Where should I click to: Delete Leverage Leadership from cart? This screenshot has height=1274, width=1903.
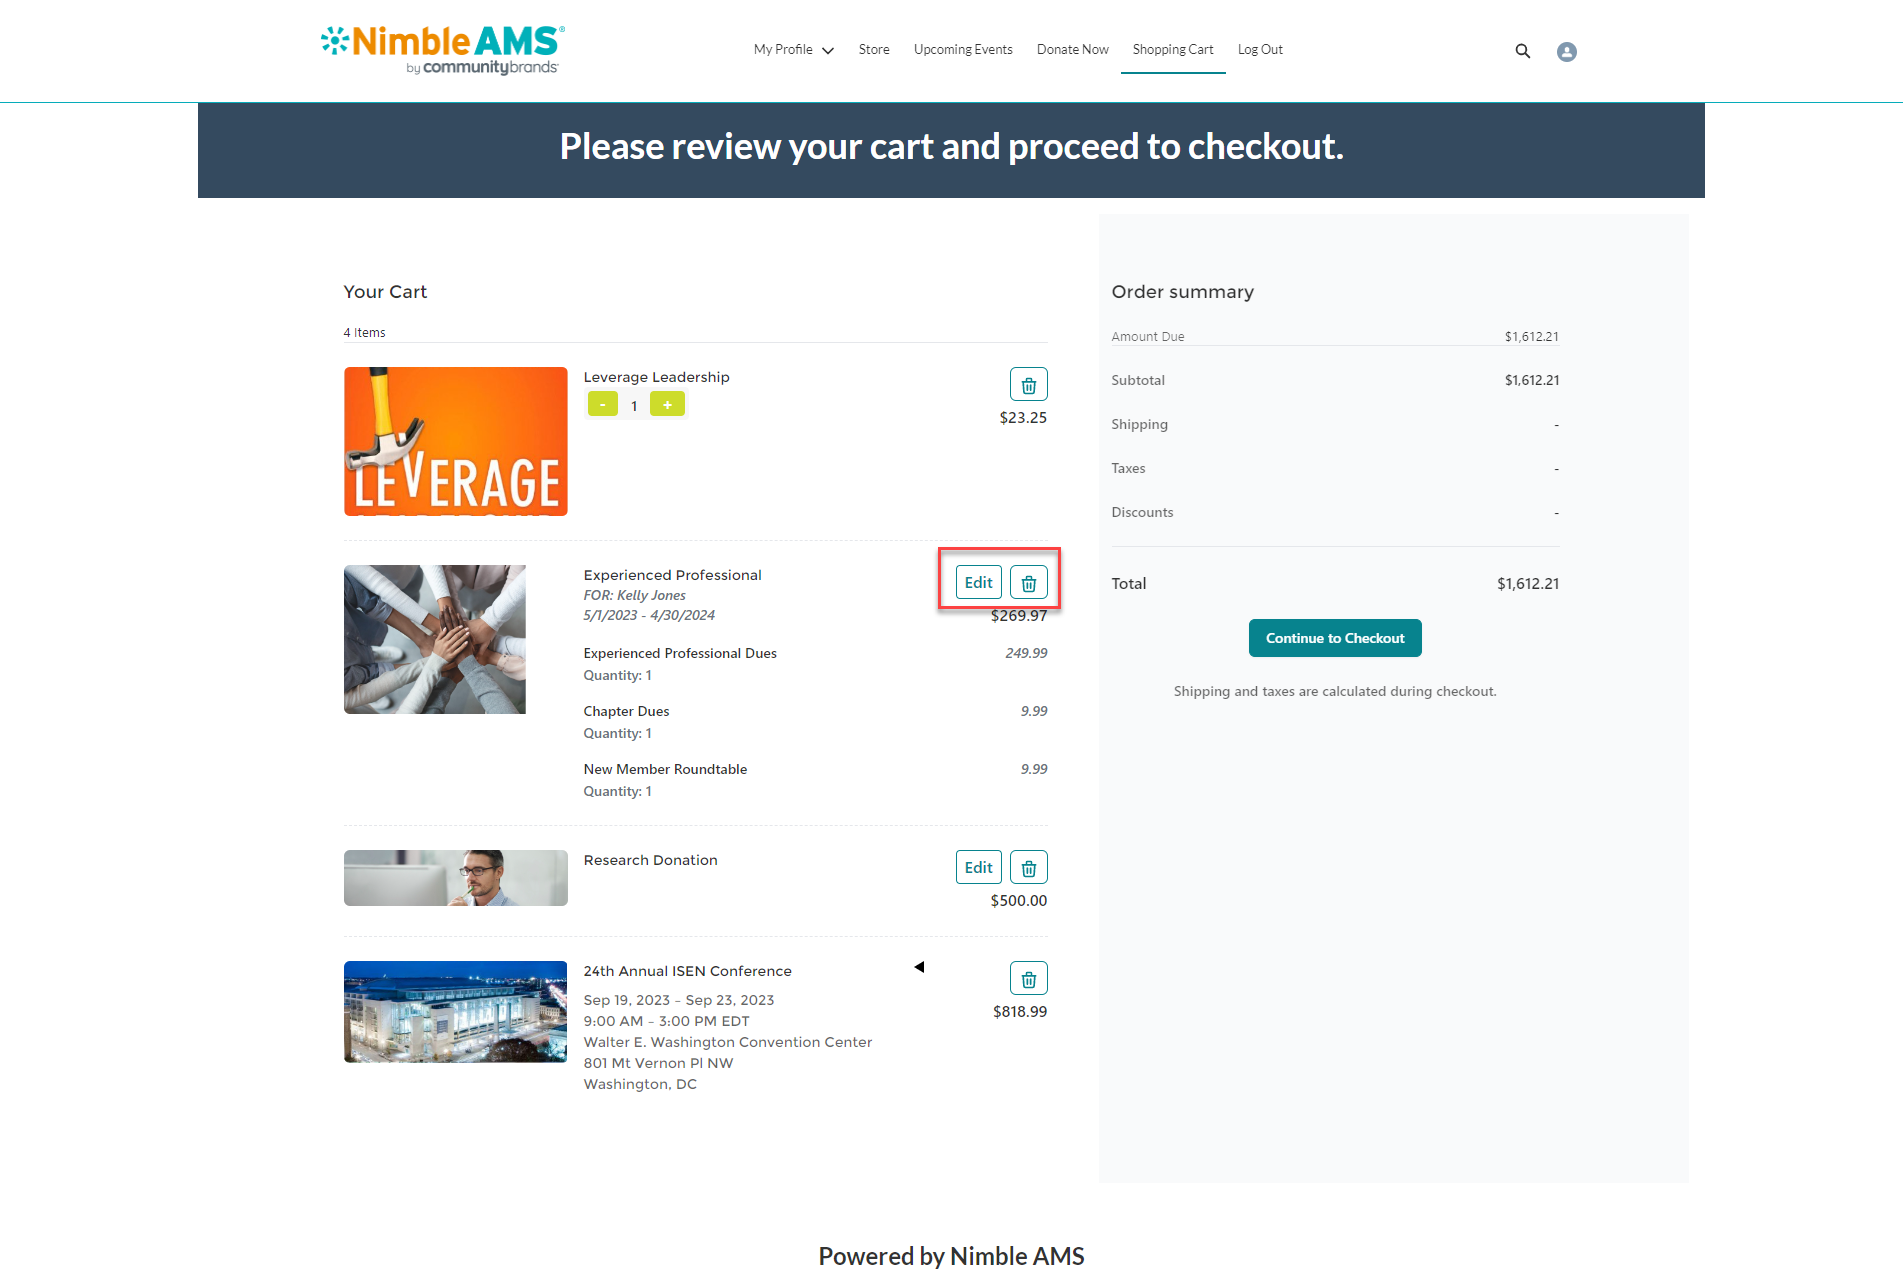click(1028, 385)
